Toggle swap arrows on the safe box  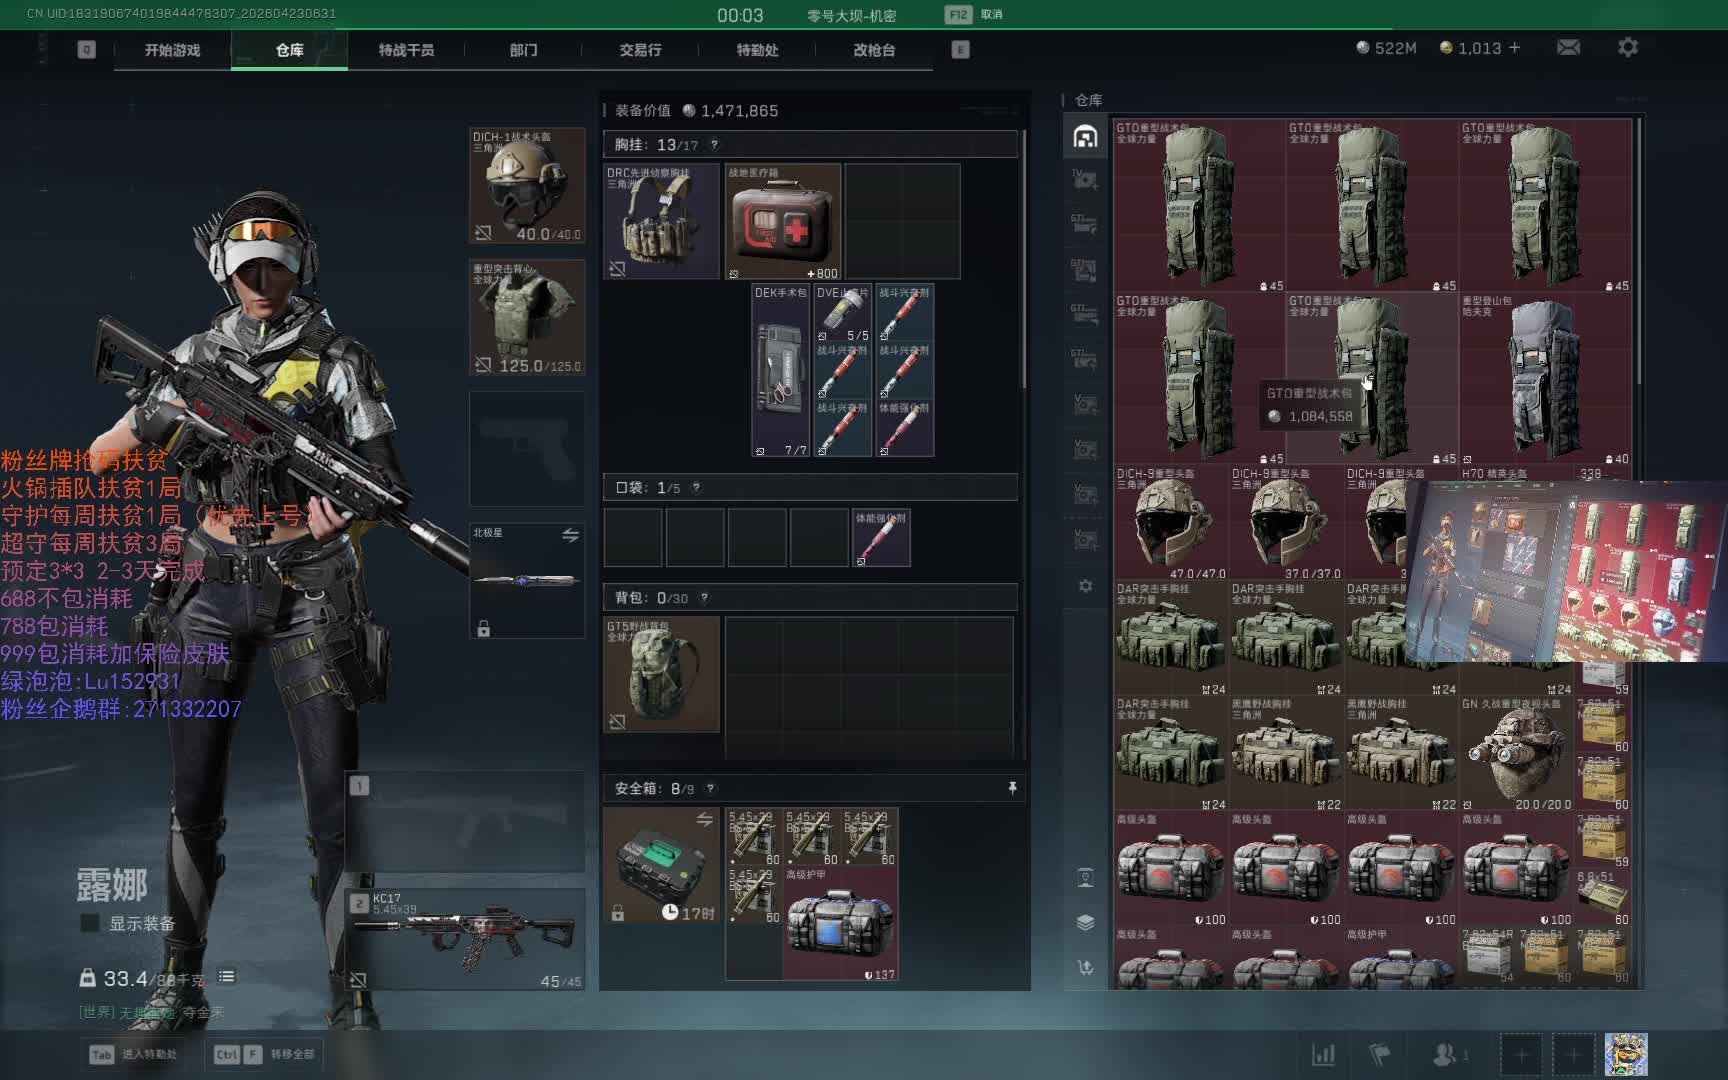pos(704,820)
